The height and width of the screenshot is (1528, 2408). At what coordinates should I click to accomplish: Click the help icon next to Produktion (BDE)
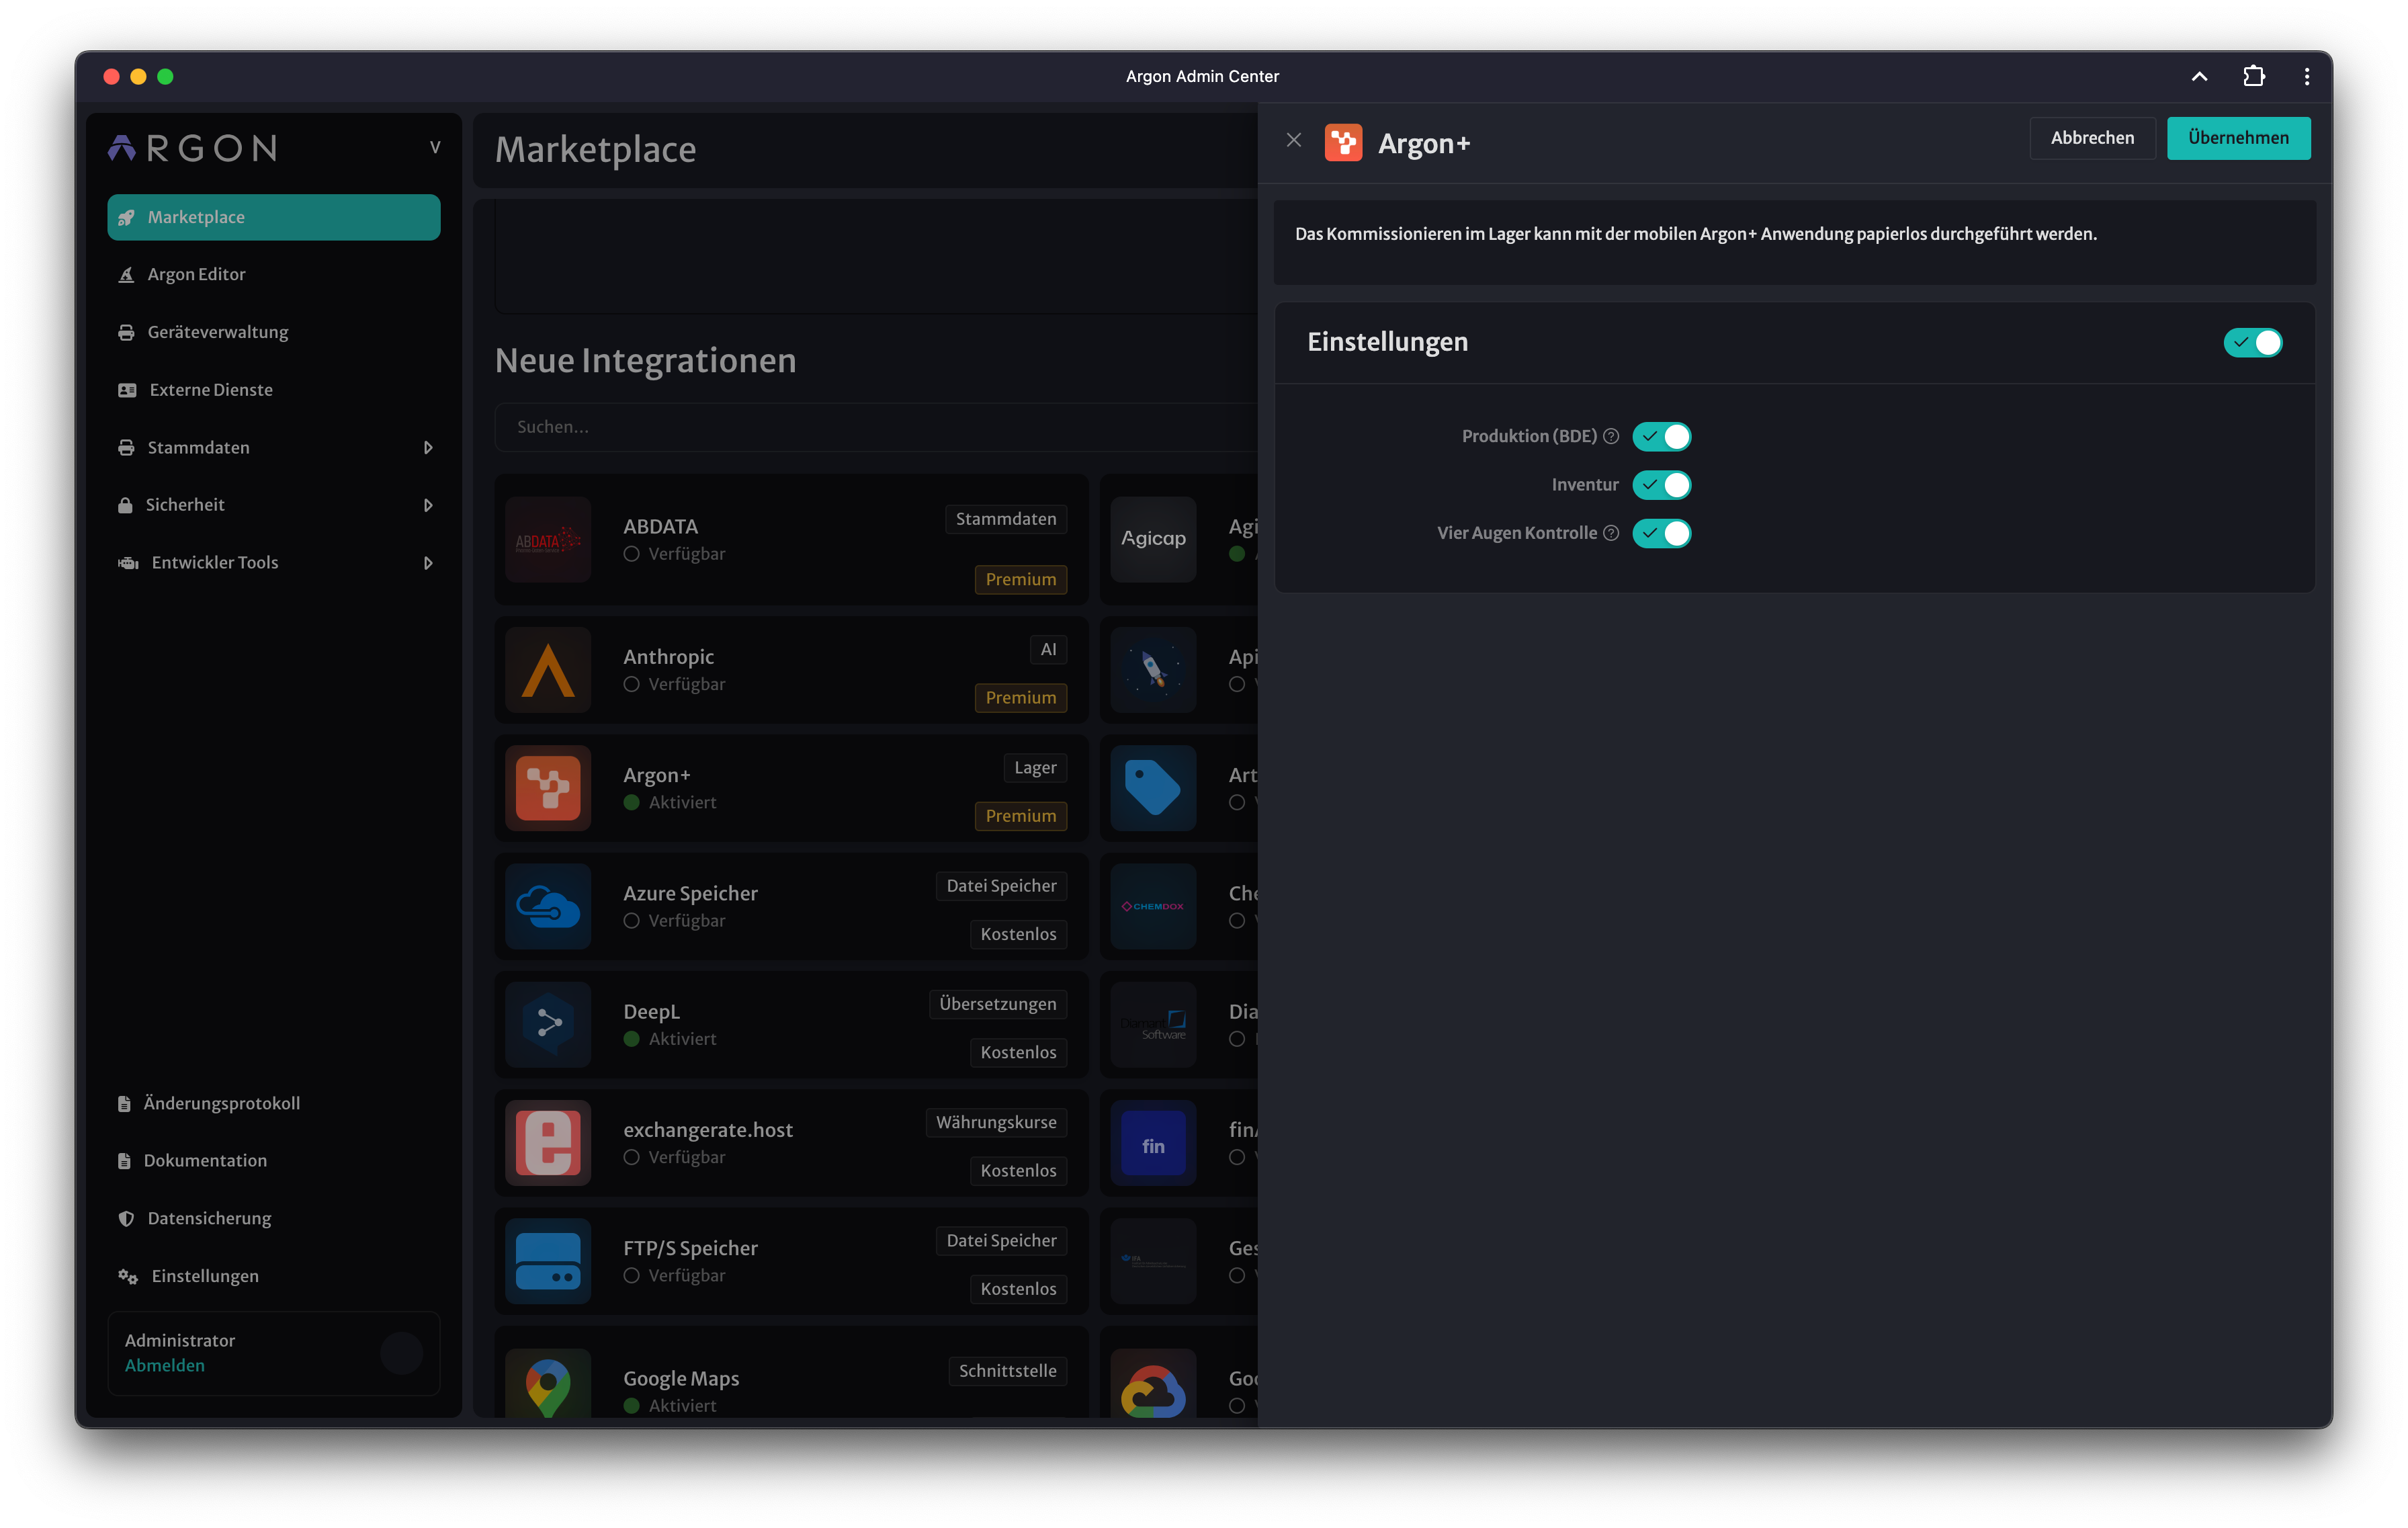point(1611,436)
